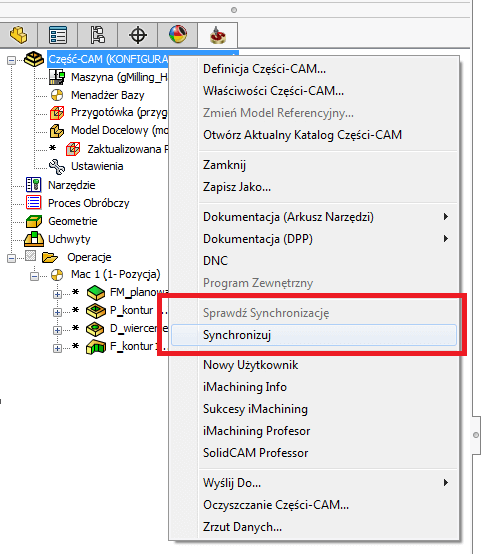Screen dimensions: 490x554
Task: Collapse the Mac 1 (1- Pozycja) node
Action: 35,276
